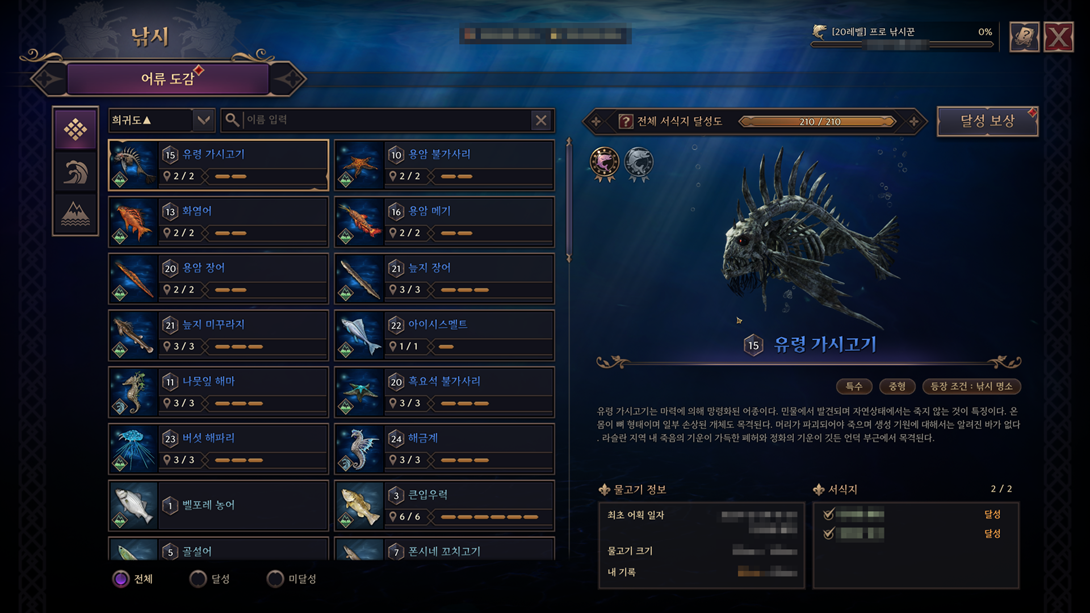The height and width of the screenshot is (613, 1090).
Task: Open the help question-mark icon at top right
Action: tap(1024, 37)
